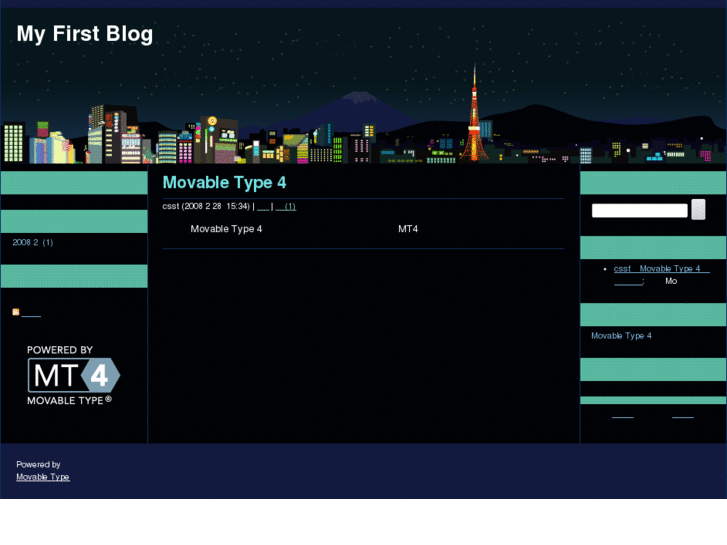
Task: Open the 2008 2 (1) archive link
Action: coord(33,242)
